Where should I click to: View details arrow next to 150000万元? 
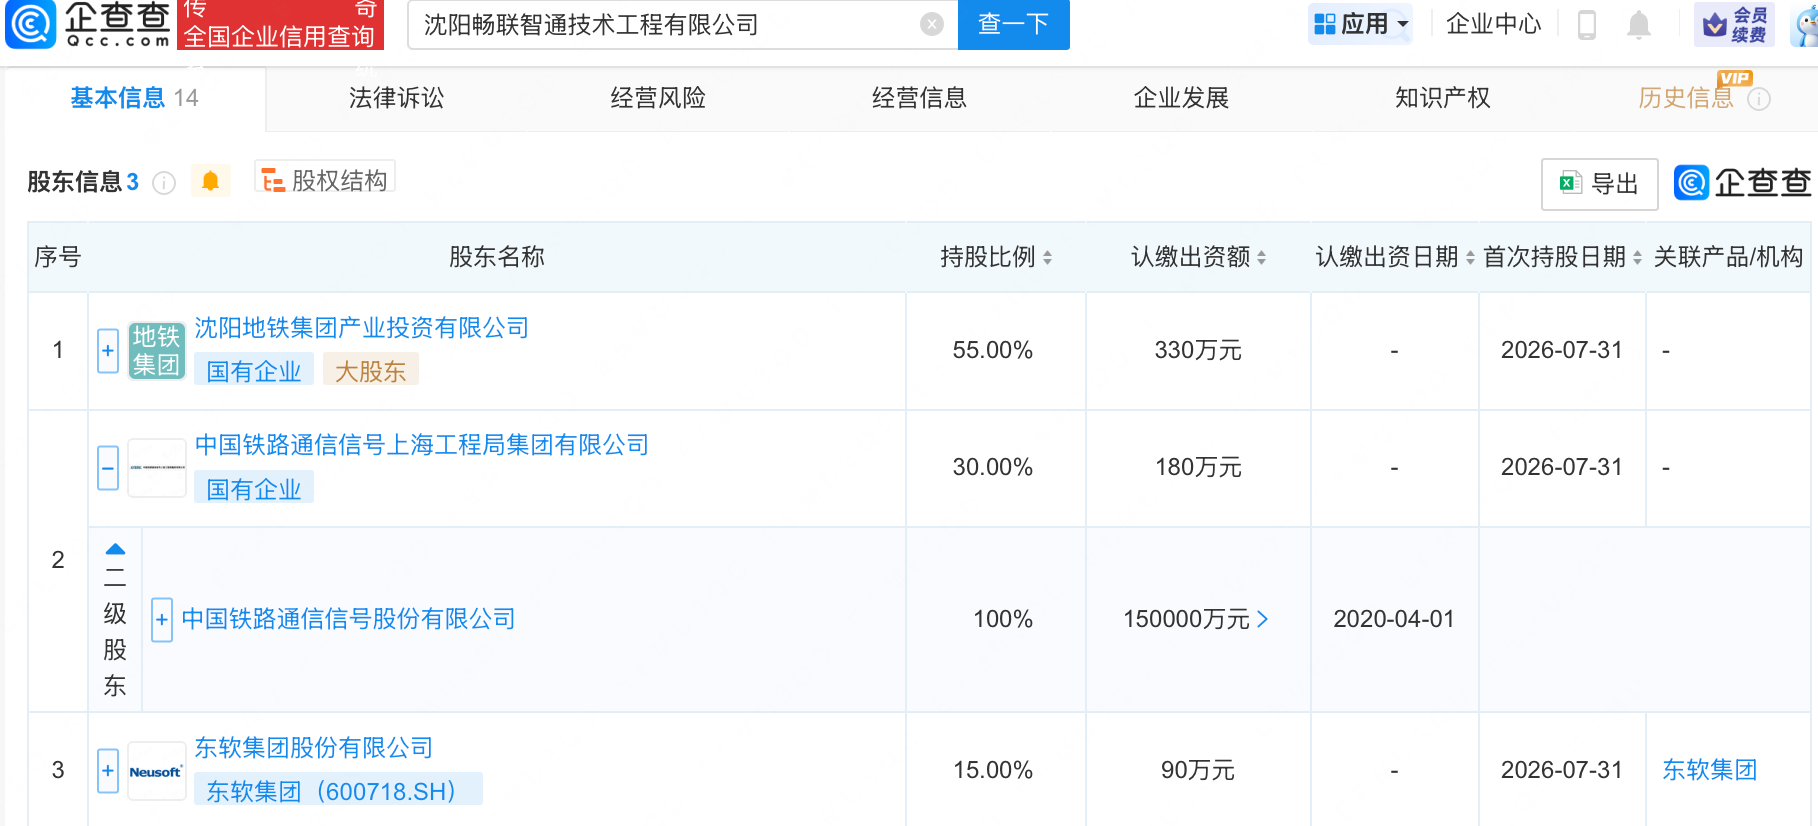coord(1263,620)
